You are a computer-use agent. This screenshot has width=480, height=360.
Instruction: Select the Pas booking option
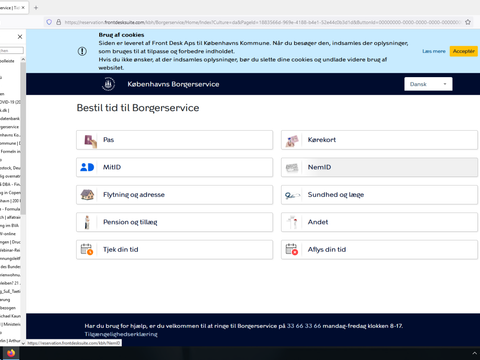(x=175, y=140)
